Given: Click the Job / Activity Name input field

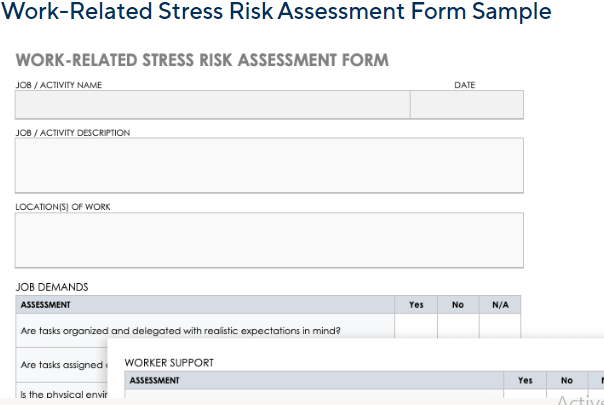Looking at the screenshot, I should click(x=213, y=104).
